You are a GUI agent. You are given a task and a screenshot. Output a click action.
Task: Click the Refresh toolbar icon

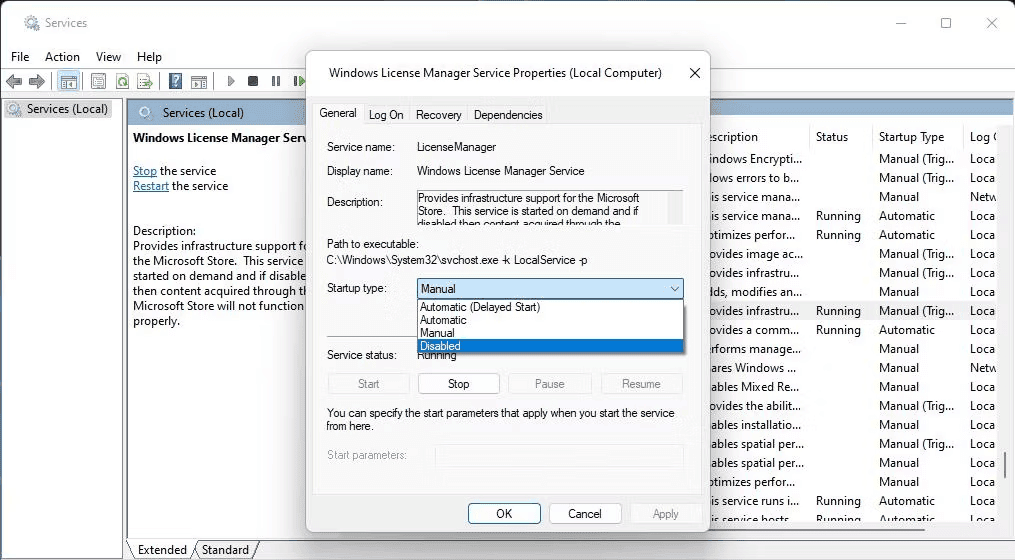122,81
